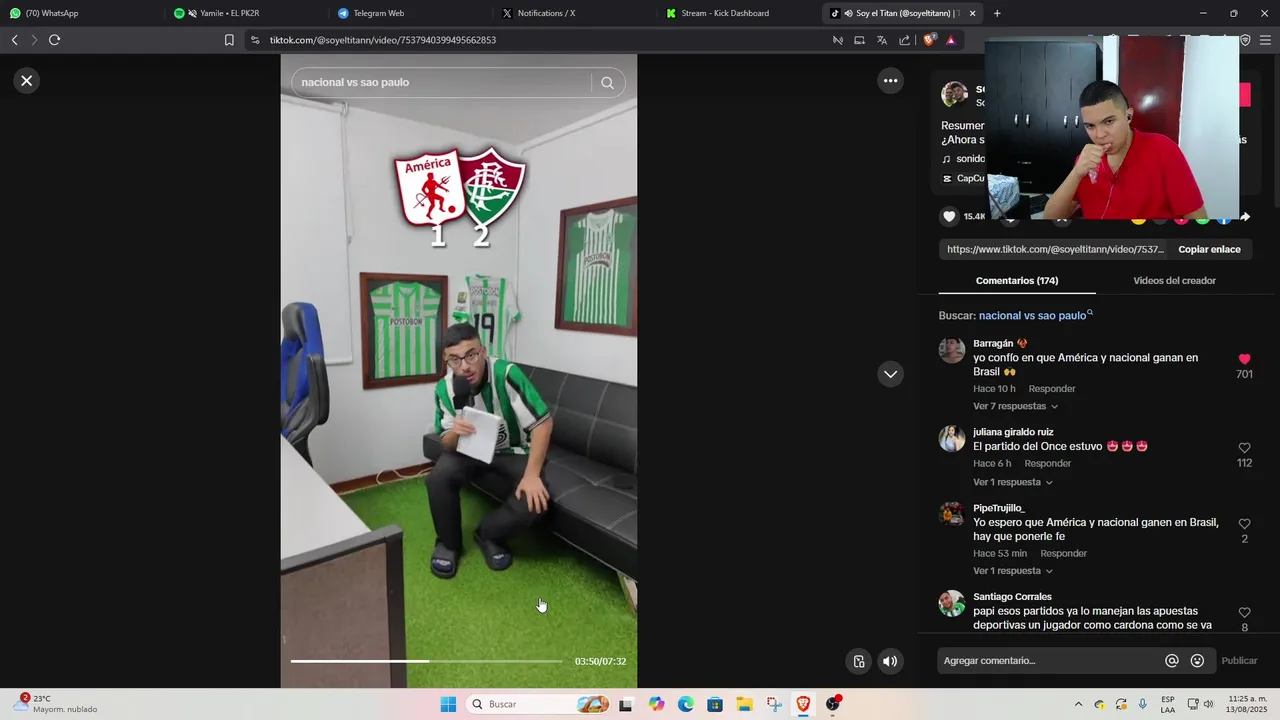Mute the video with speaker icon
The image size is (1280, 720).
pos(890,661)
